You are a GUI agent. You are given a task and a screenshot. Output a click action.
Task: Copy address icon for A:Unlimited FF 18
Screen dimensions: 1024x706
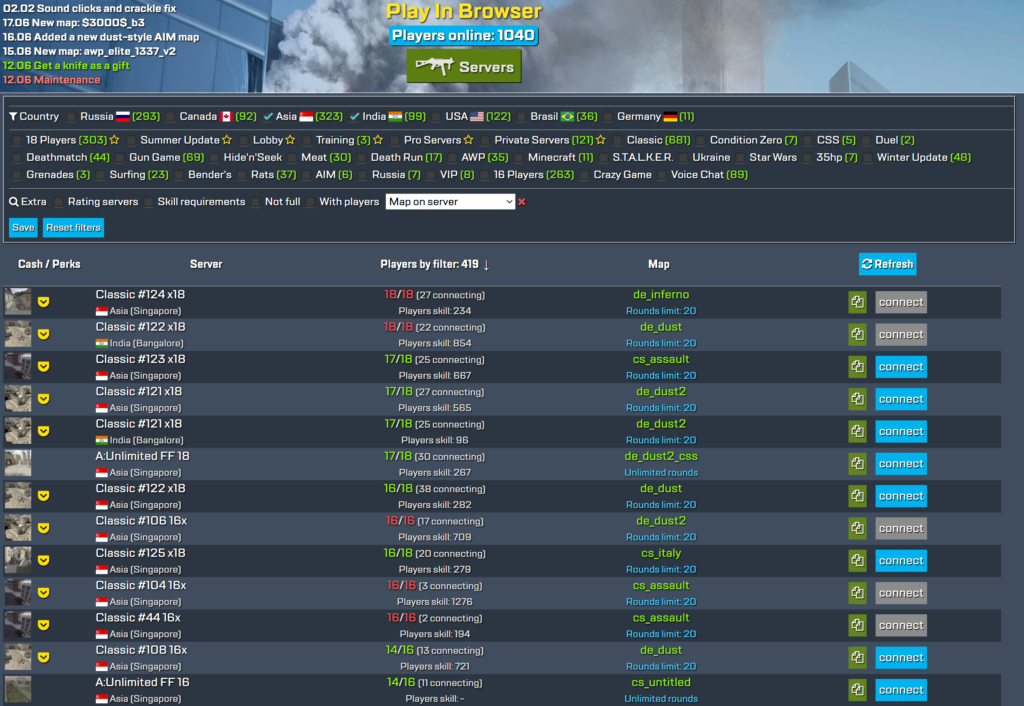pos(857,464)
